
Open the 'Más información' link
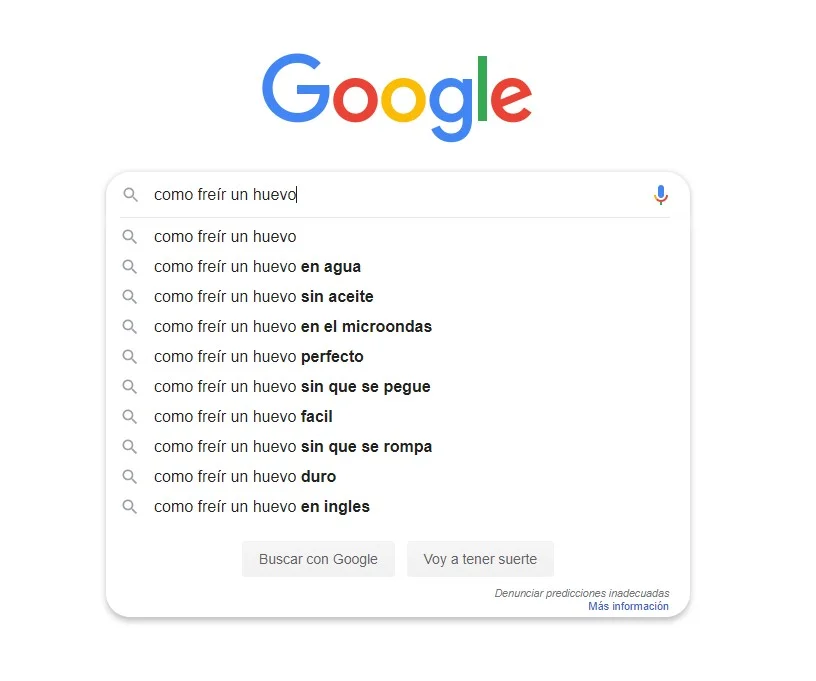628,606
